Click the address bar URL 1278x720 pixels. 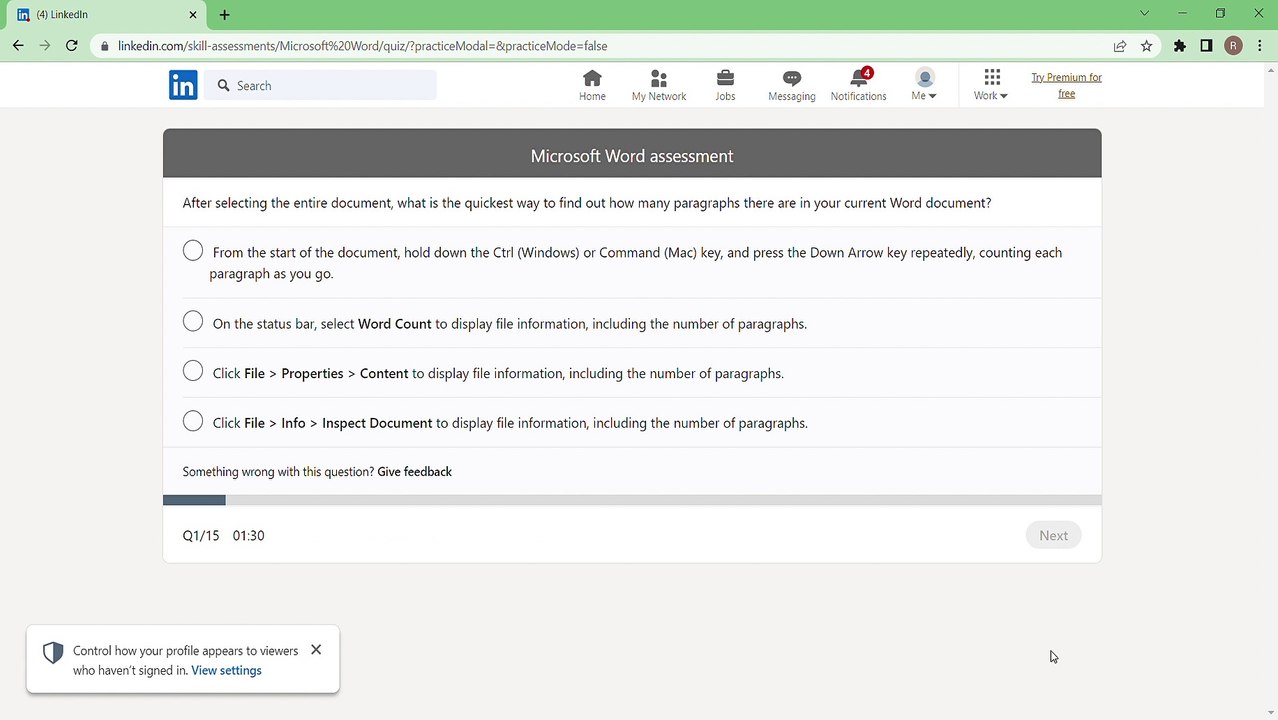(362, 46)
